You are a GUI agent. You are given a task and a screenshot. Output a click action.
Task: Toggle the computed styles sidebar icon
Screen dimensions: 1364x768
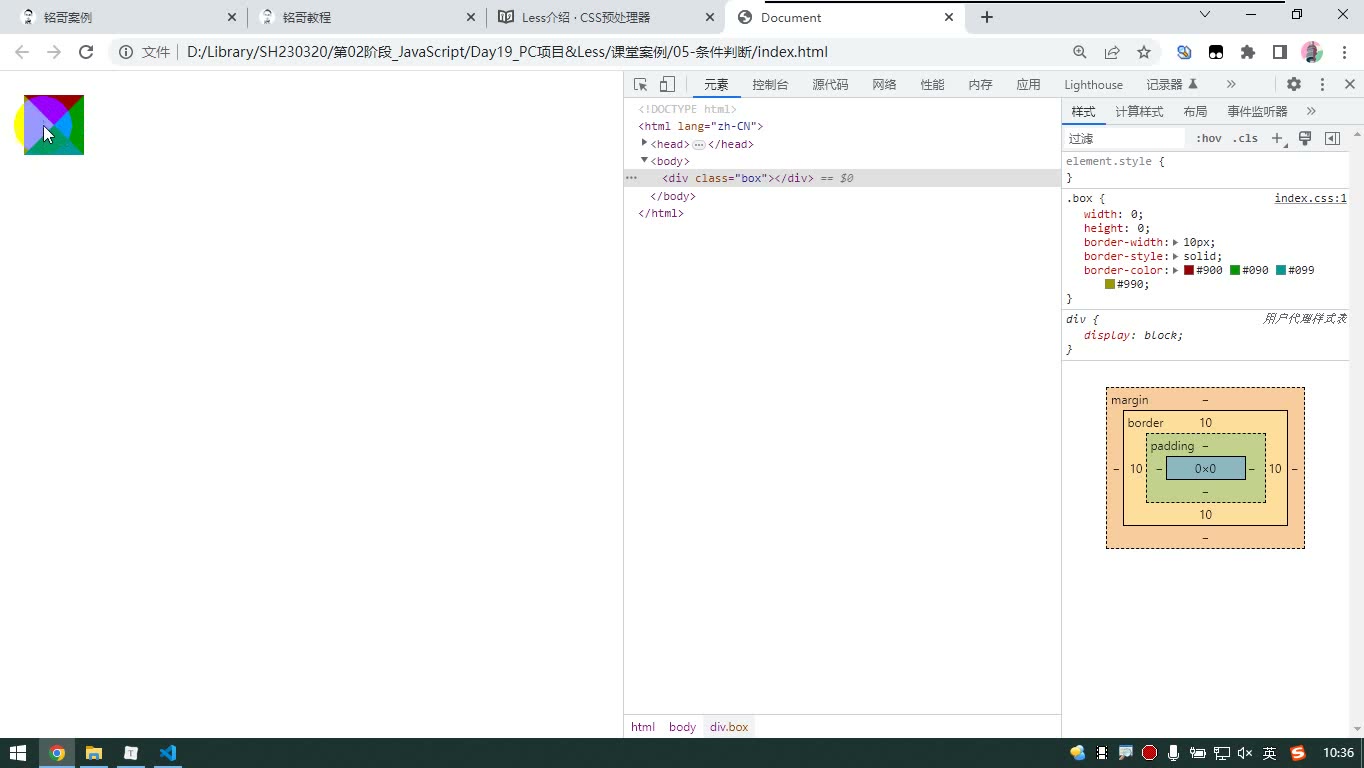pos(1332,139)
